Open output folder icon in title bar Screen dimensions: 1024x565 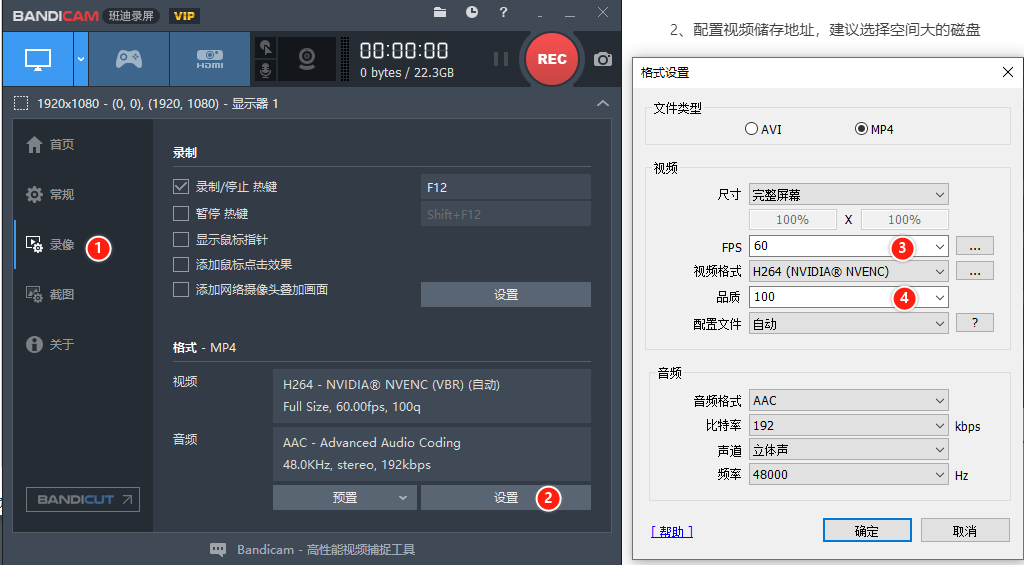coord(440,12)
